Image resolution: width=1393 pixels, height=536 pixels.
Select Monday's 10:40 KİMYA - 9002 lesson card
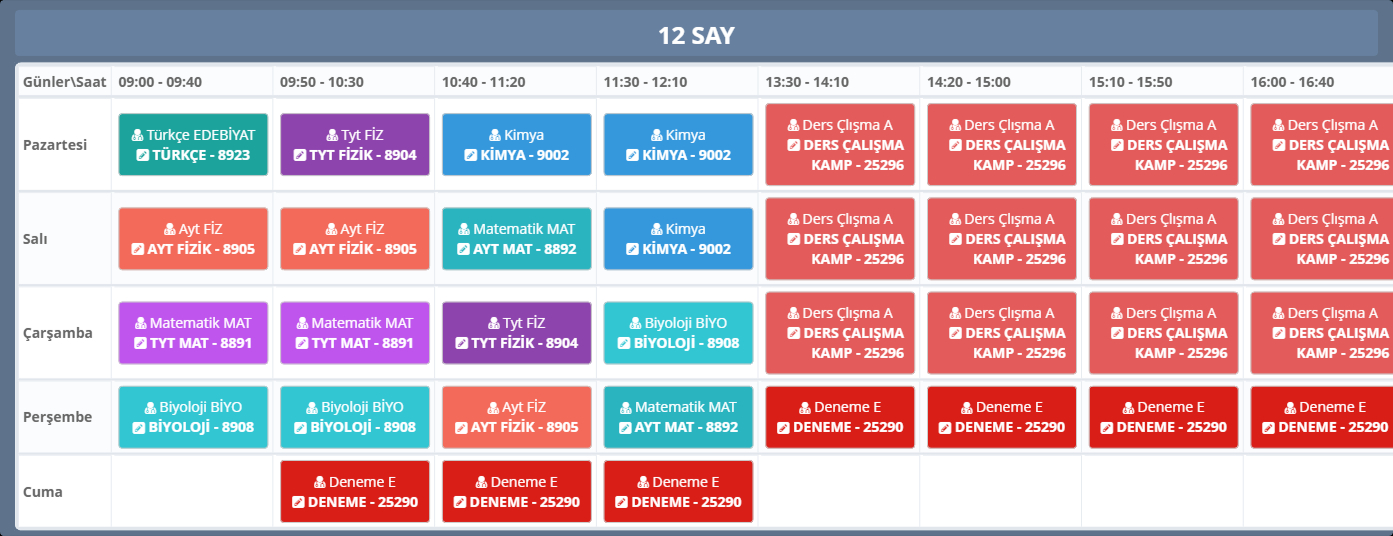517,145
